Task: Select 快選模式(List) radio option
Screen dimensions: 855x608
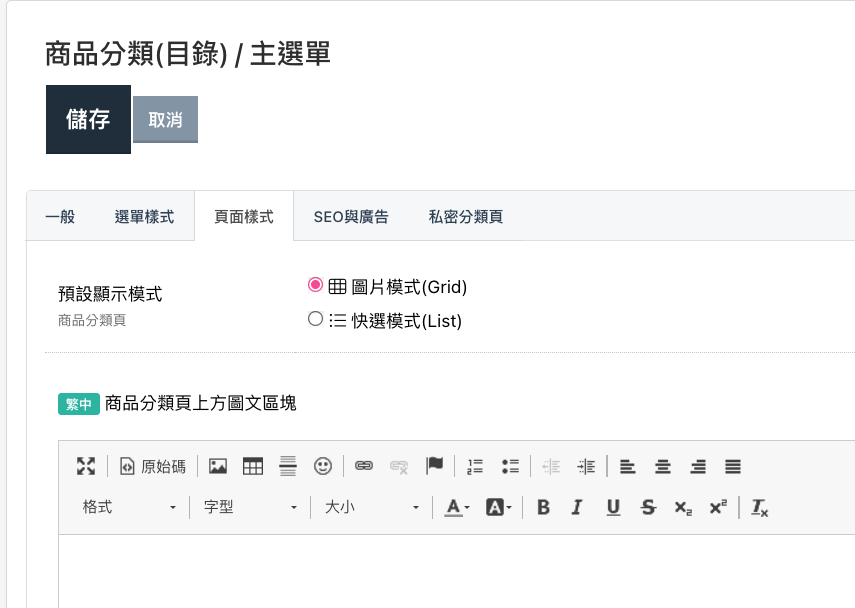Action: click(x=315, y=319)
